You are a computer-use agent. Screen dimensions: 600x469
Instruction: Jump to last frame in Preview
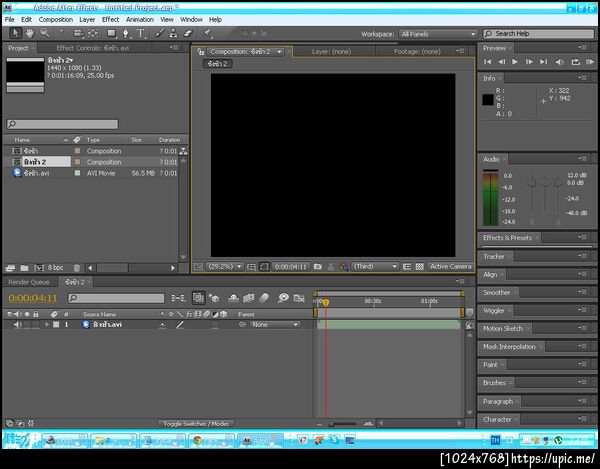pos(543,62)
